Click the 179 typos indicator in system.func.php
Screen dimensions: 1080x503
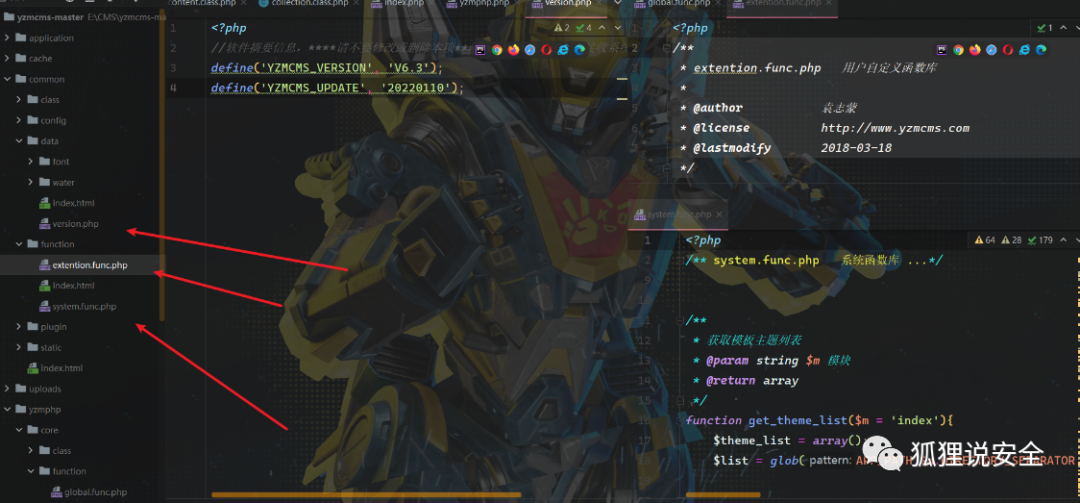coord(1040,240)
